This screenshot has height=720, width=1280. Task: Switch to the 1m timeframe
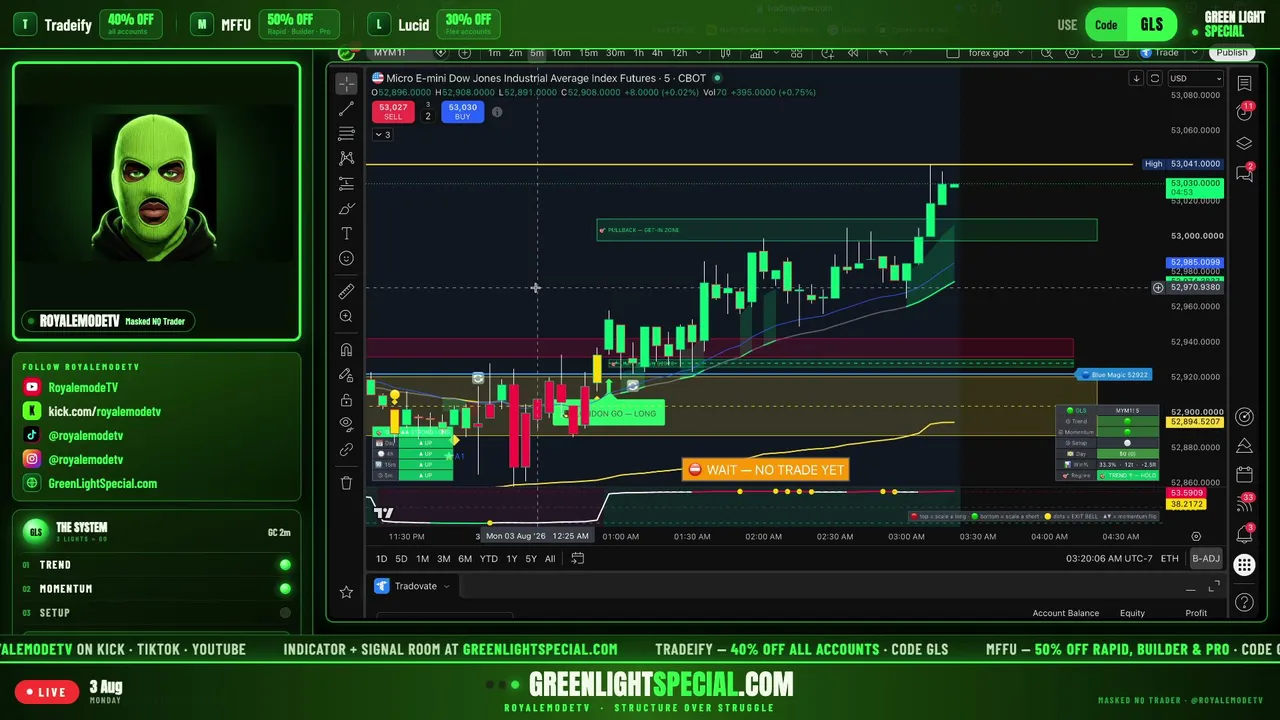coord(494,52)
